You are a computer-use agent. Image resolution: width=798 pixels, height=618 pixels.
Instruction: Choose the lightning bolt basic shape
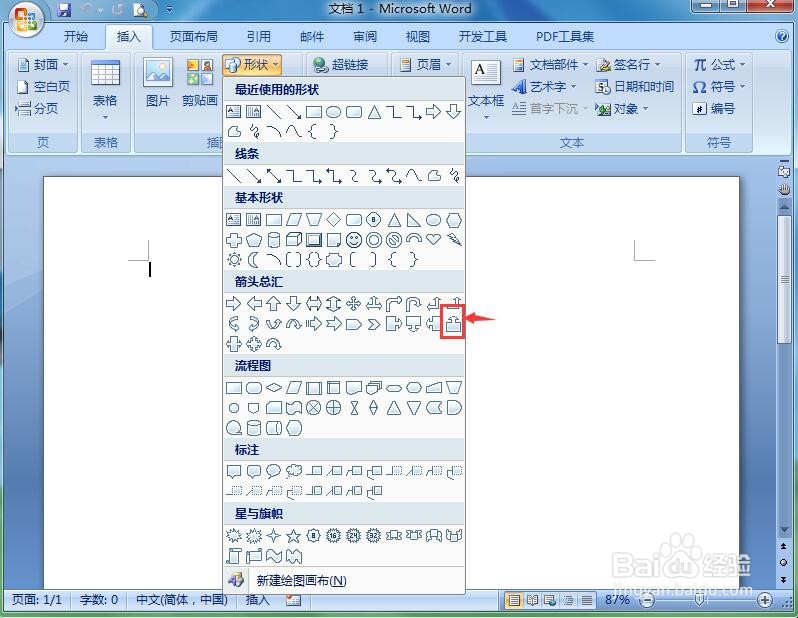click(x=453, y=239)
